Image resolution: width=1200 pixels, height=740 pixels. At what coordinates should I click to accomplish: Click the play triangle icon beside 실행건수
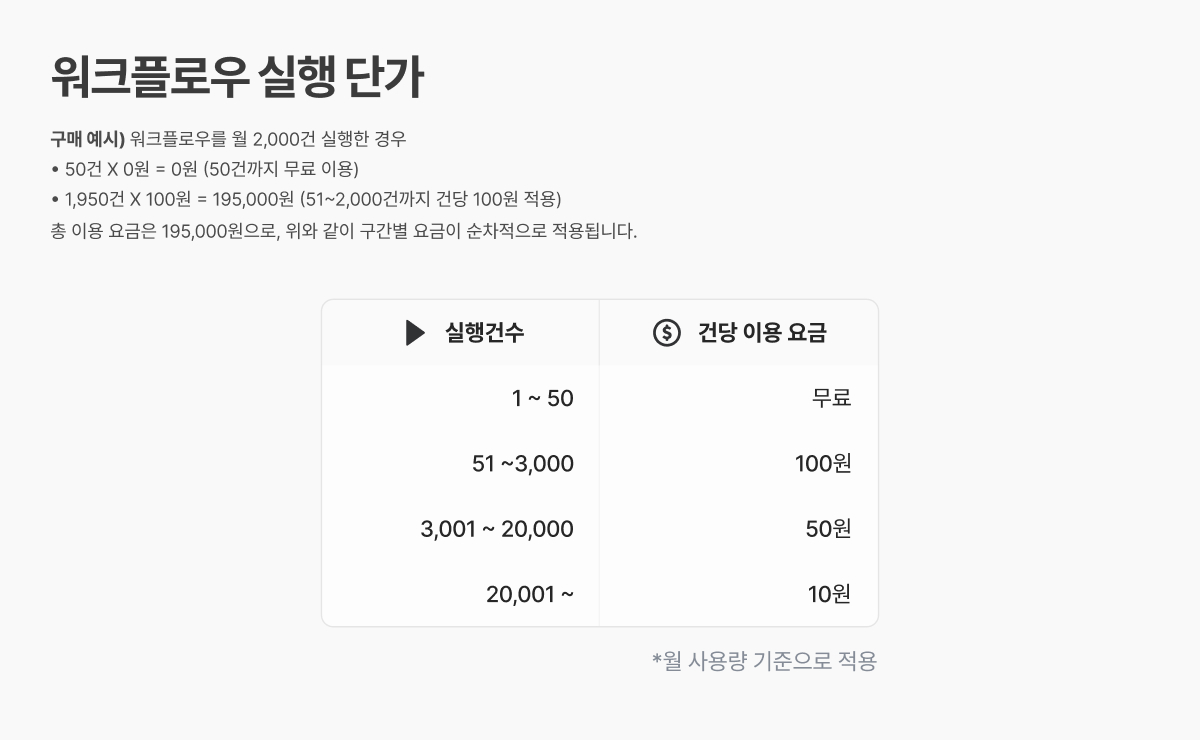pos(415,333)
